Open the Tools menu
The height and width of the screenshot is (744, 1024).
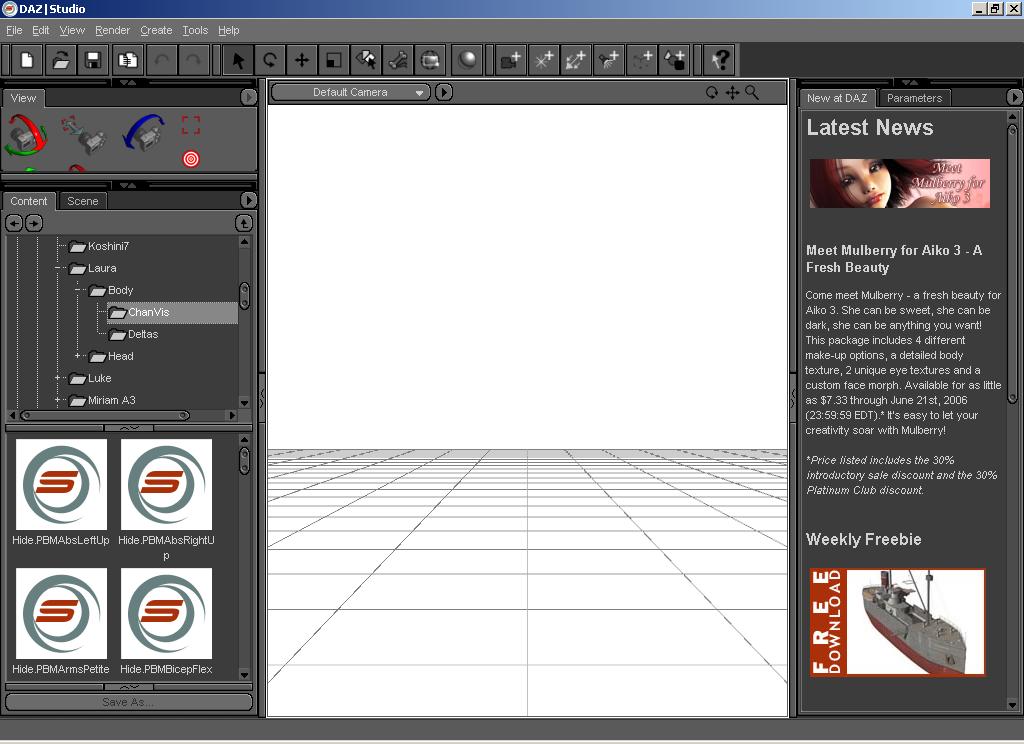(x=195, y=30)
